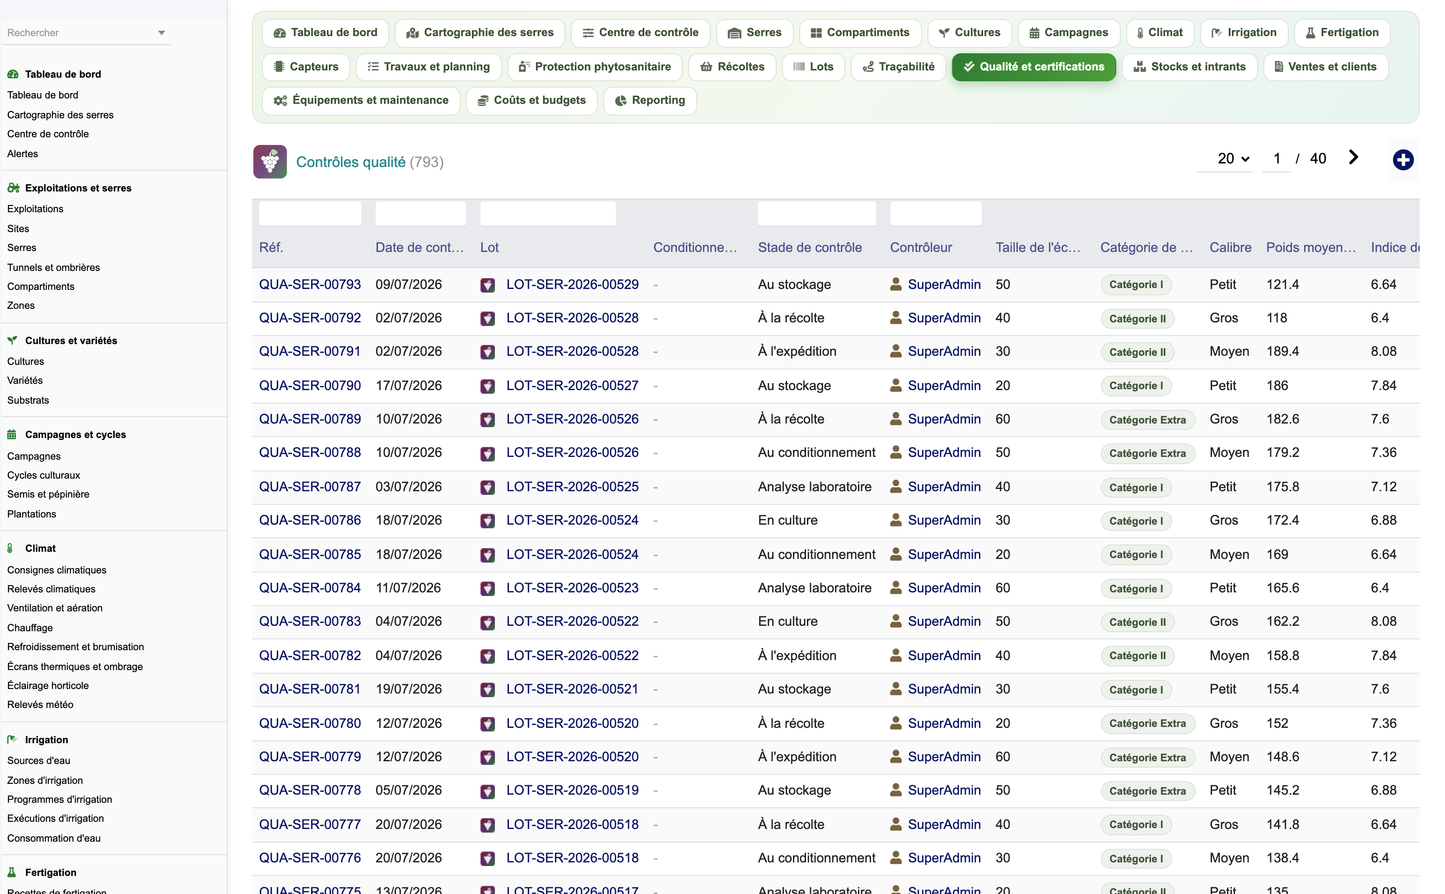Sort by the Calibre column header

[x=1230, y=248]
